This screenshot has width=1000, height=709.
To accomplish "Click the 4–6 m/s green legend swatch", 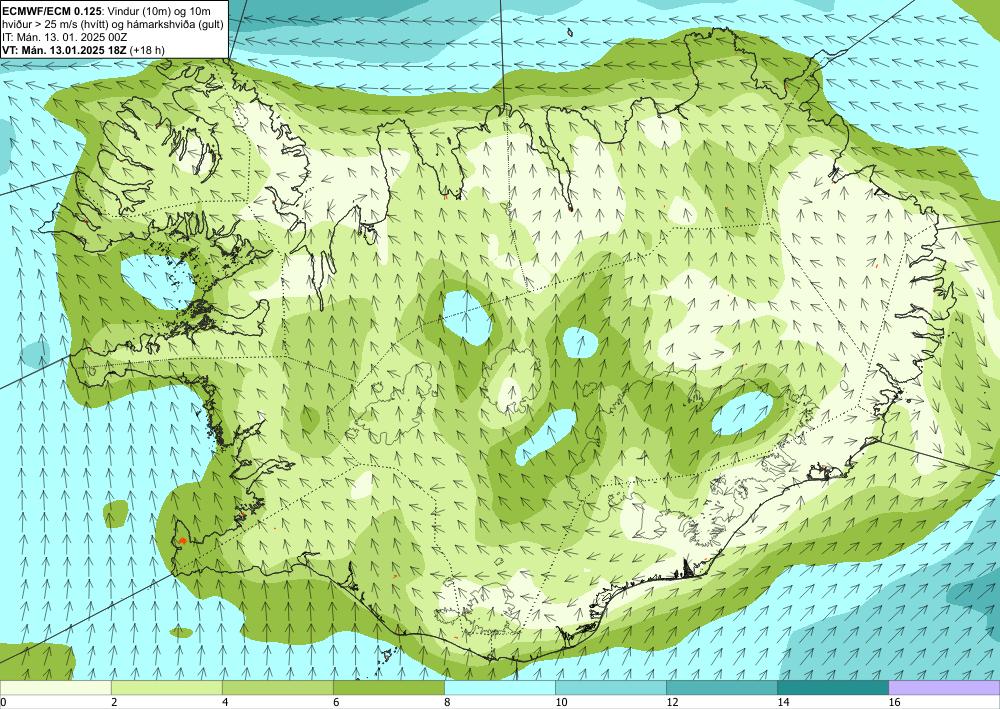I will [277, 687].
